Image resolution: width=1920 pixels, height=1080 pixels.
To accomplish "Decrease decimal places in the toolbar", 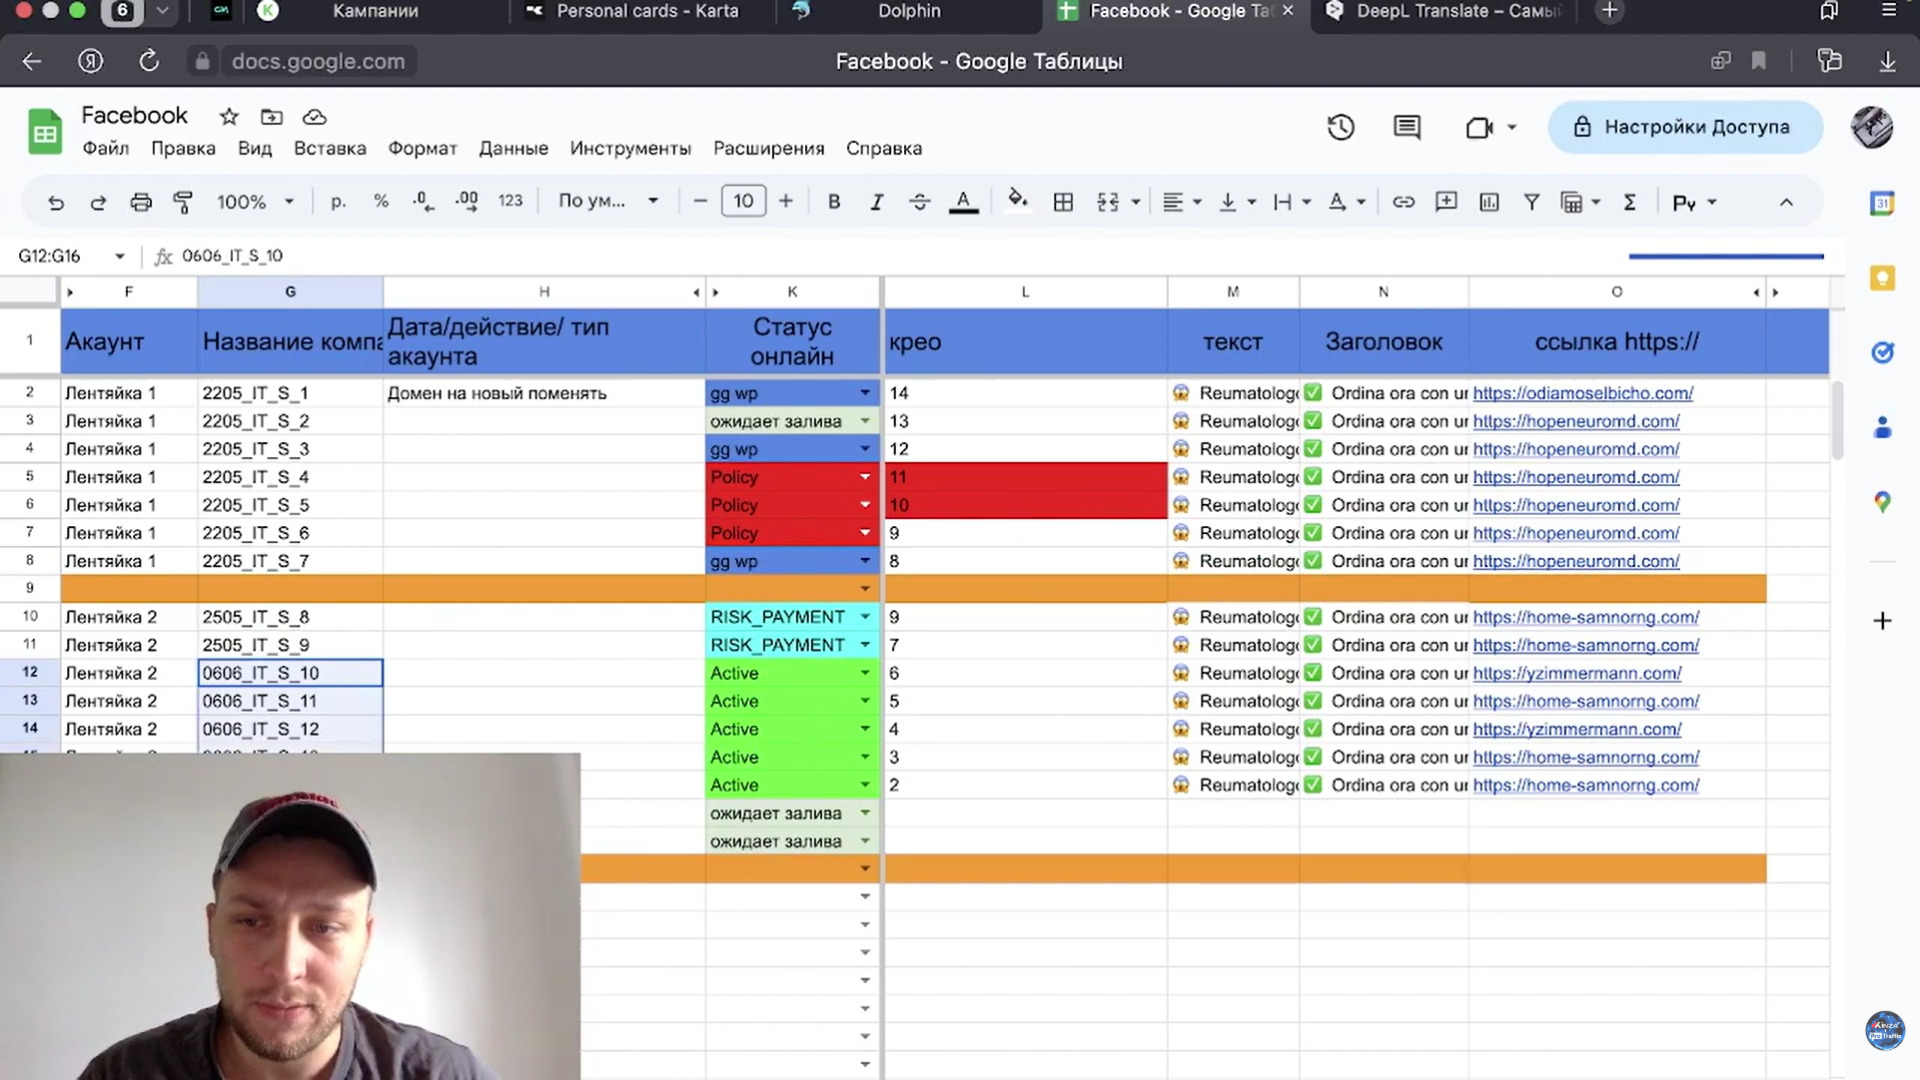I will 423,202.
